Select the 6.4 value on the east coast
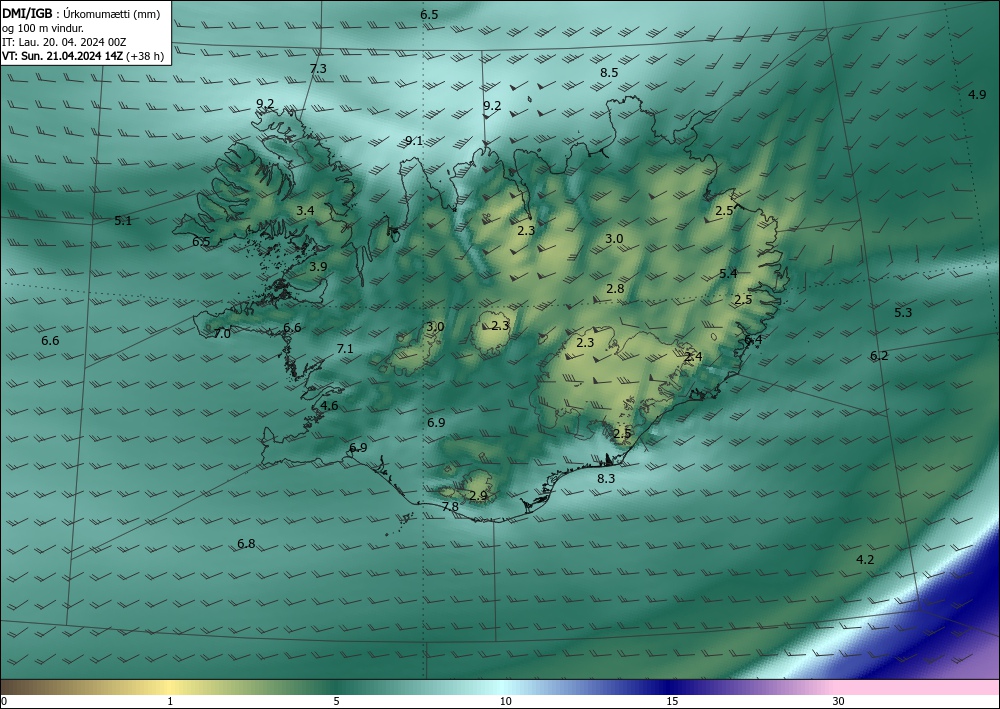This screenshot has height=709, width=1000. [x=753, y=340]
